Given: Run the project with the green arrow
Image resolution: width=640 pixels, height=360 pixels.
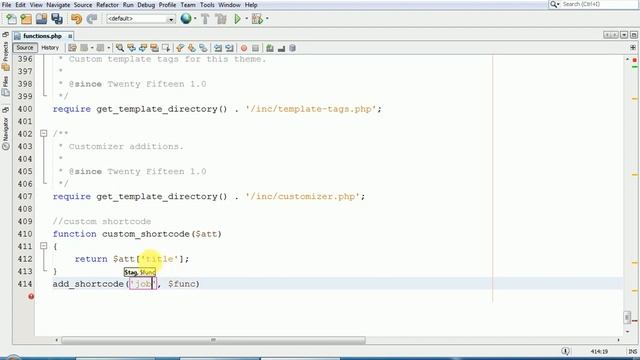Looking at the screenshot, I should (237, 19).
